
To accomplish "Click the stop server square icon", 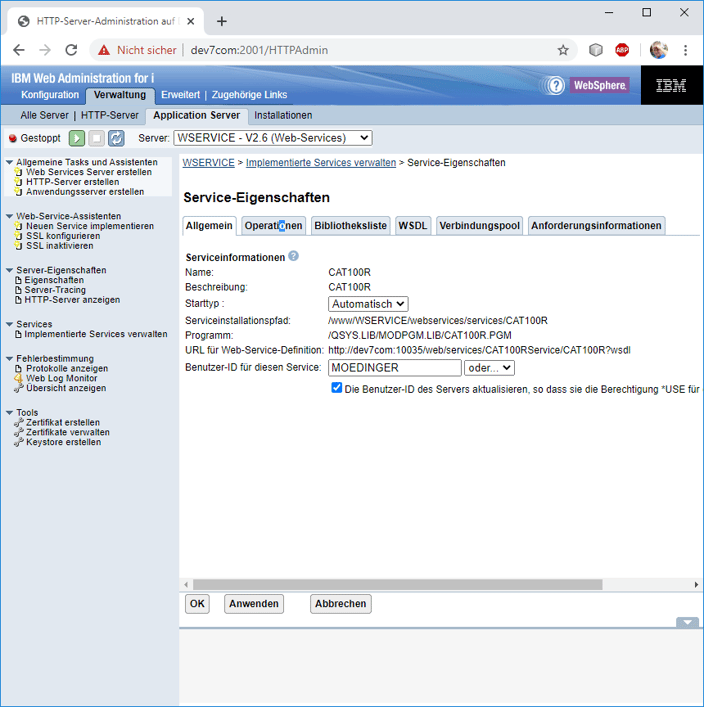I will 97,138.
